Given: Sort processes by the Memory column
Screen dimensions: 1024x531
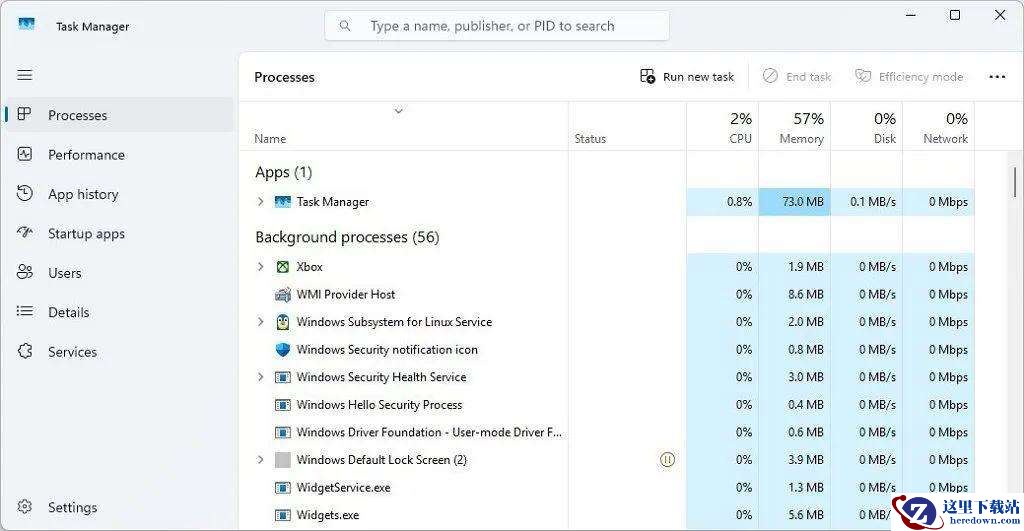Looking at the screenshot, I should pos(801,127).
